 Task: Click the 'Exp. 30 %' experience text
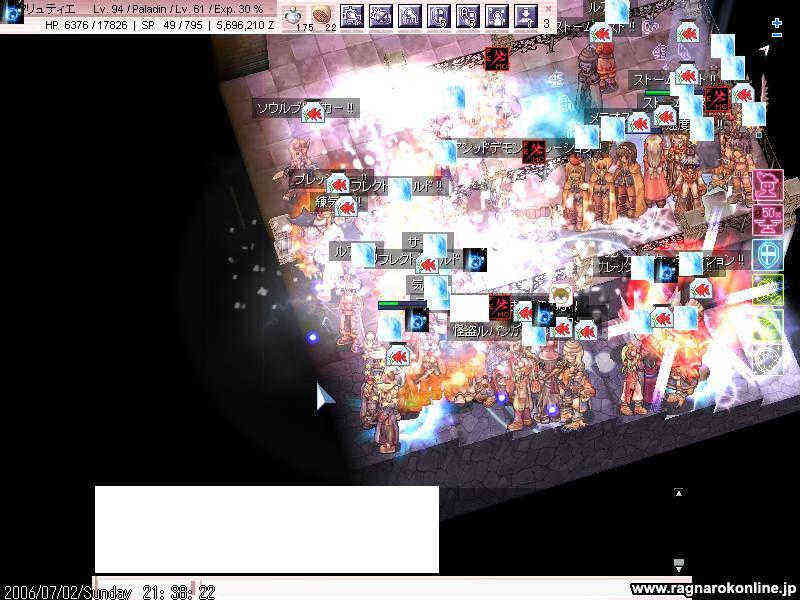click(x=239, y=9)
